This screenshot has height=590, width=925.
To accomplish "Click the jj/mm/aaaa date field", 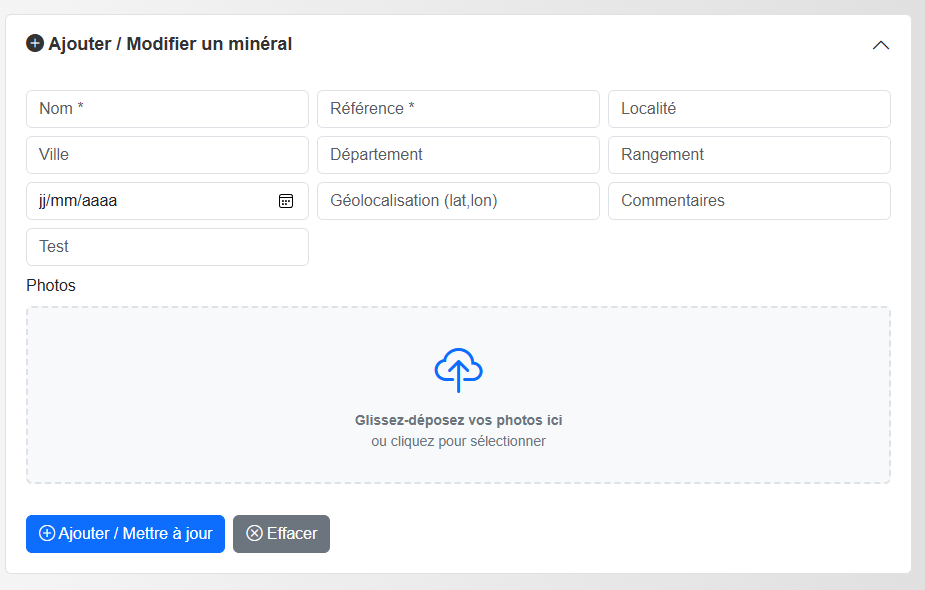I will [150, 201].
